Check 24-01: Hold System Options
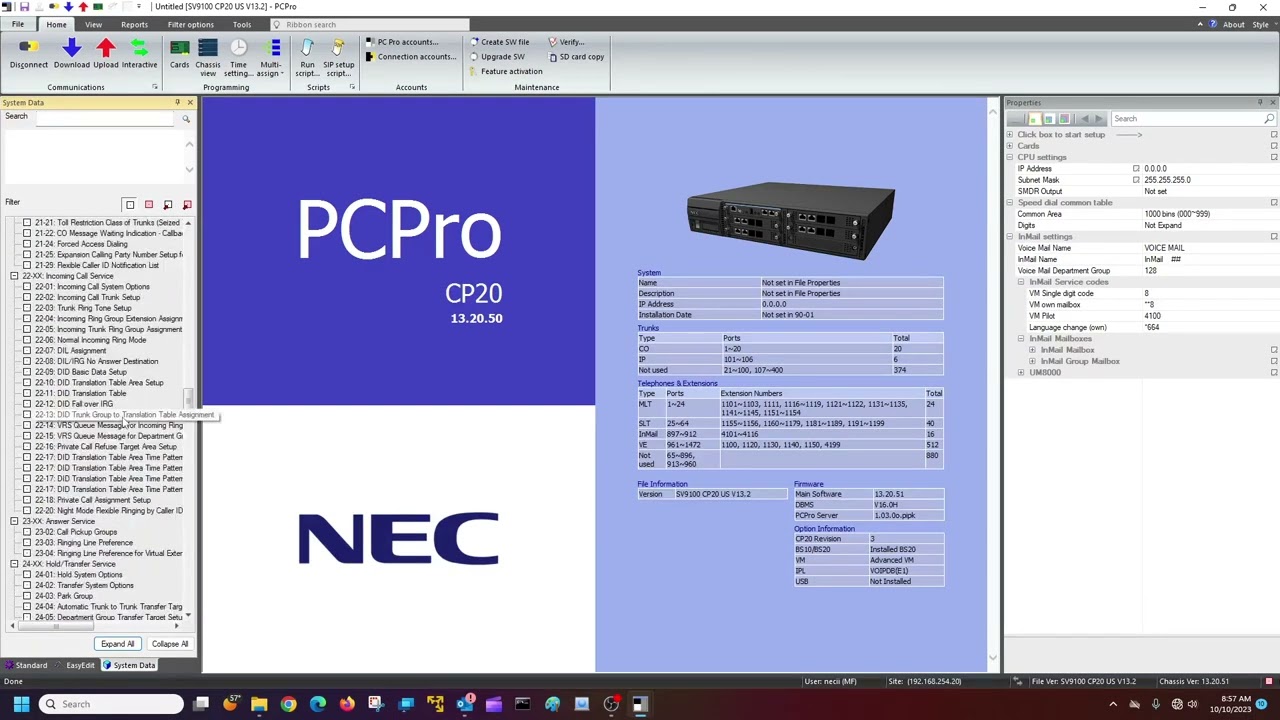1280x720 pixels. (x=27, y=575)
